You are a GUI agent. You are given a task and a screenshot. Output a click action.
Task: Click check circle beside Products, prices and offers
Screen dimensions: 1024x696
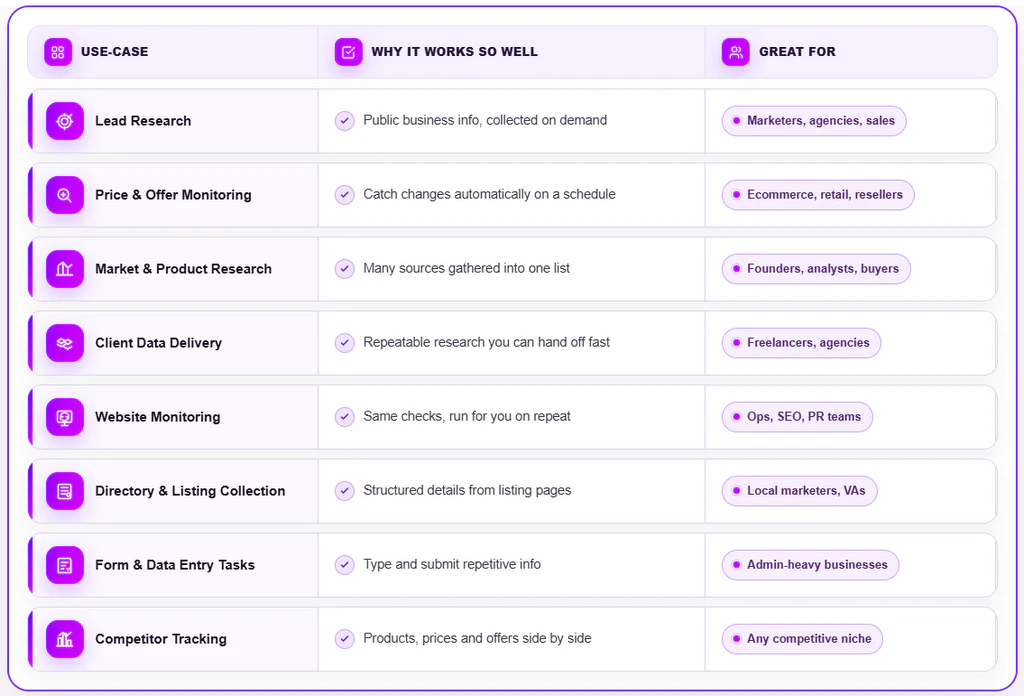[345, 639]
